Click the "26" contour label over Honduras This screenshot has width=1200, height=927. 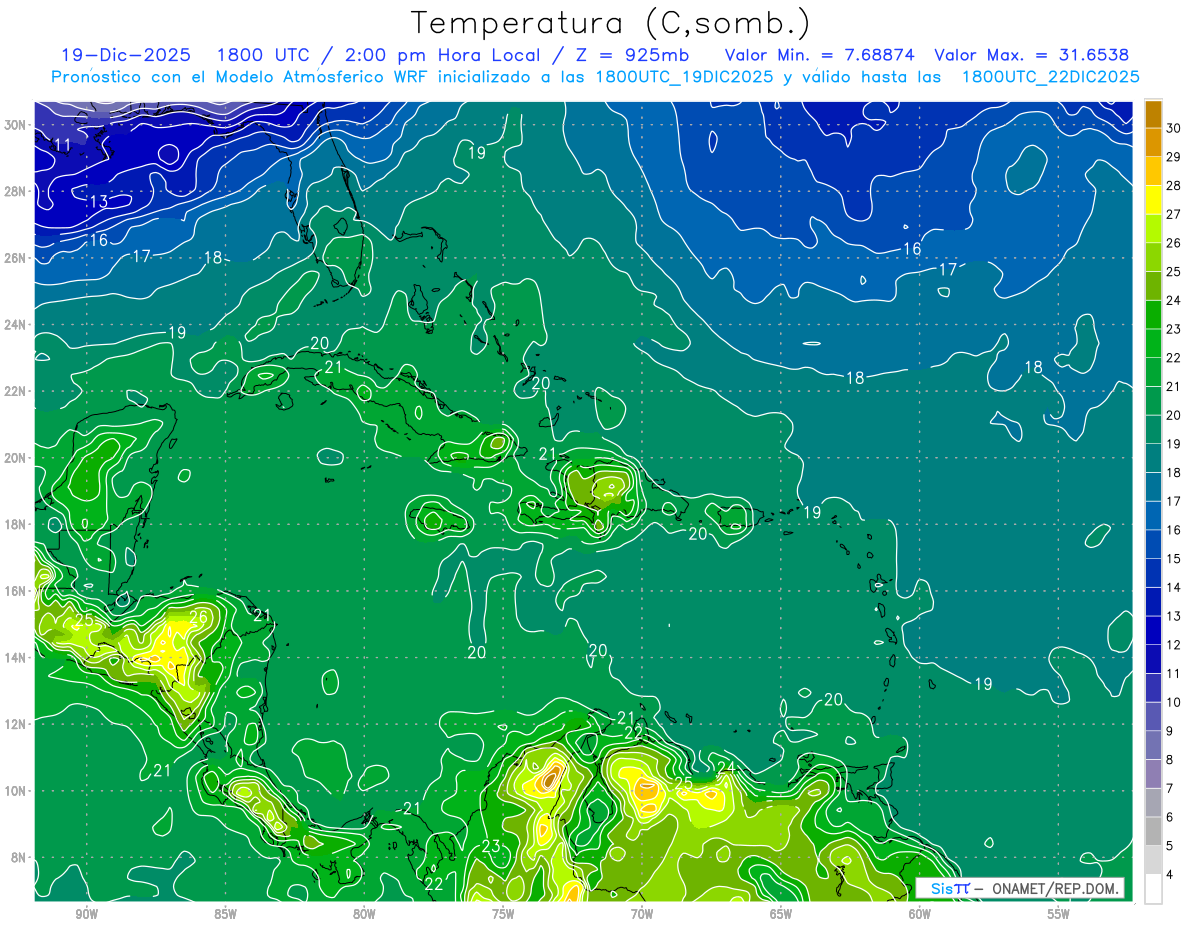[199, 618]
